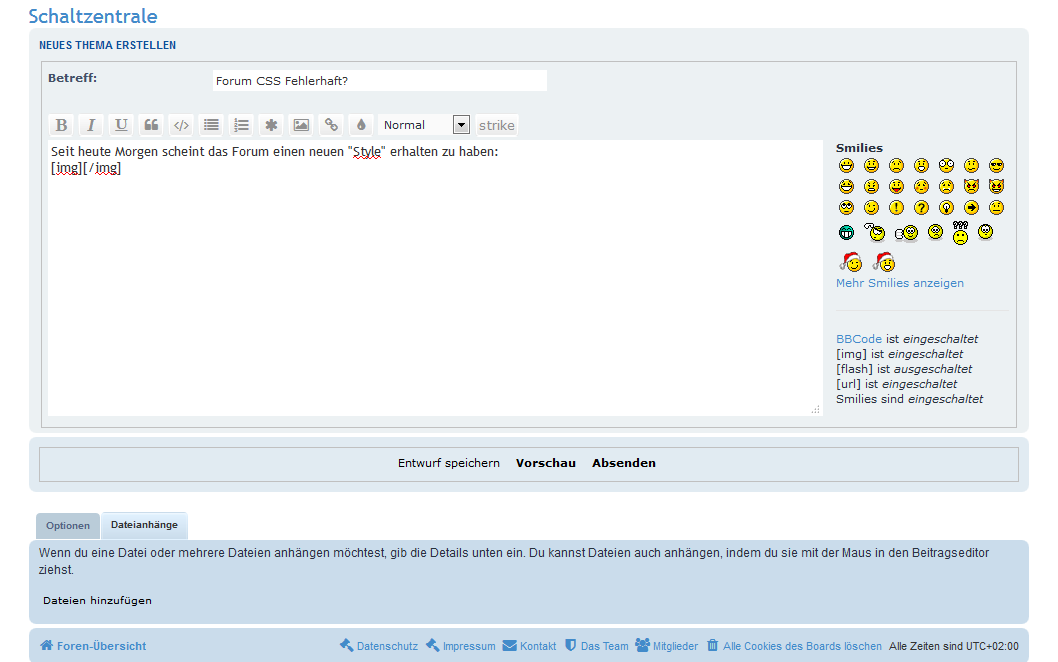
Task: Insert the black arrow smiley
Action: [x=971, y=207]
